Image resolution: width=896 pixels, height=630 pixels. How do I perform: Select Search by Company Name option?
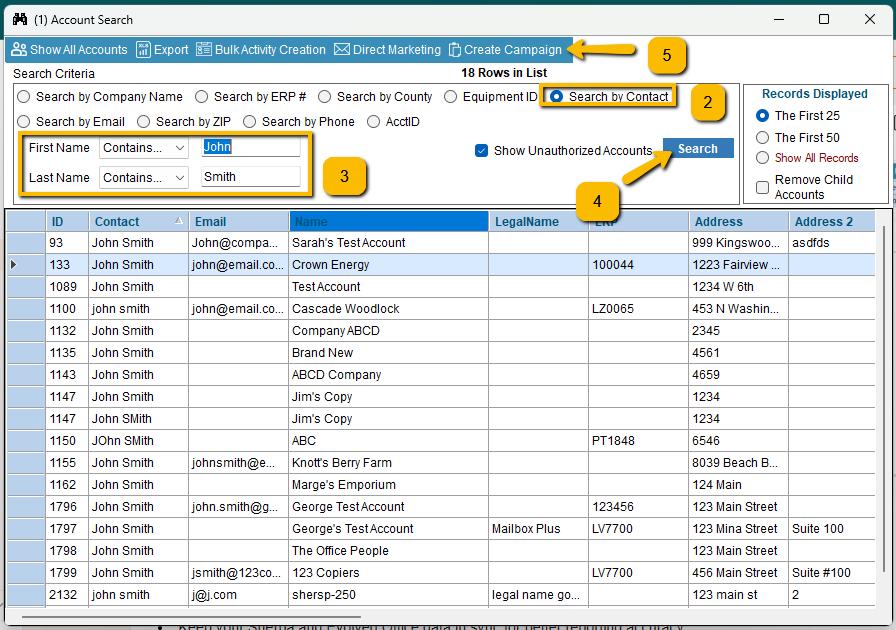[x=24, y=97]
